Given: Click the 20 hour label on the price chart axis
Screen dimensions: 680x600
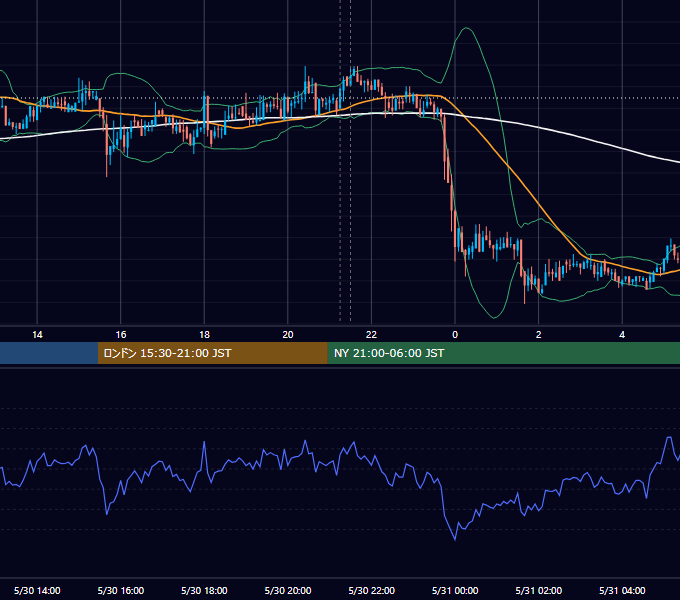Looking at the screenshot, I should coord(288,335).
